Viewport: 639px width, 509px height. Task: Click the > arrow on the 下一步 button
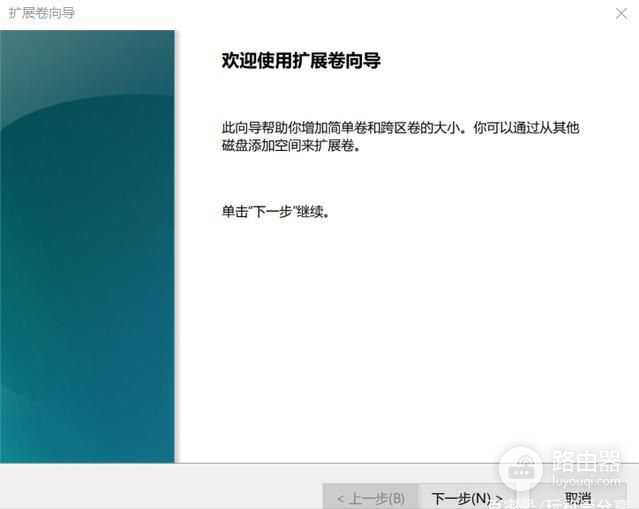pos(498,498)
